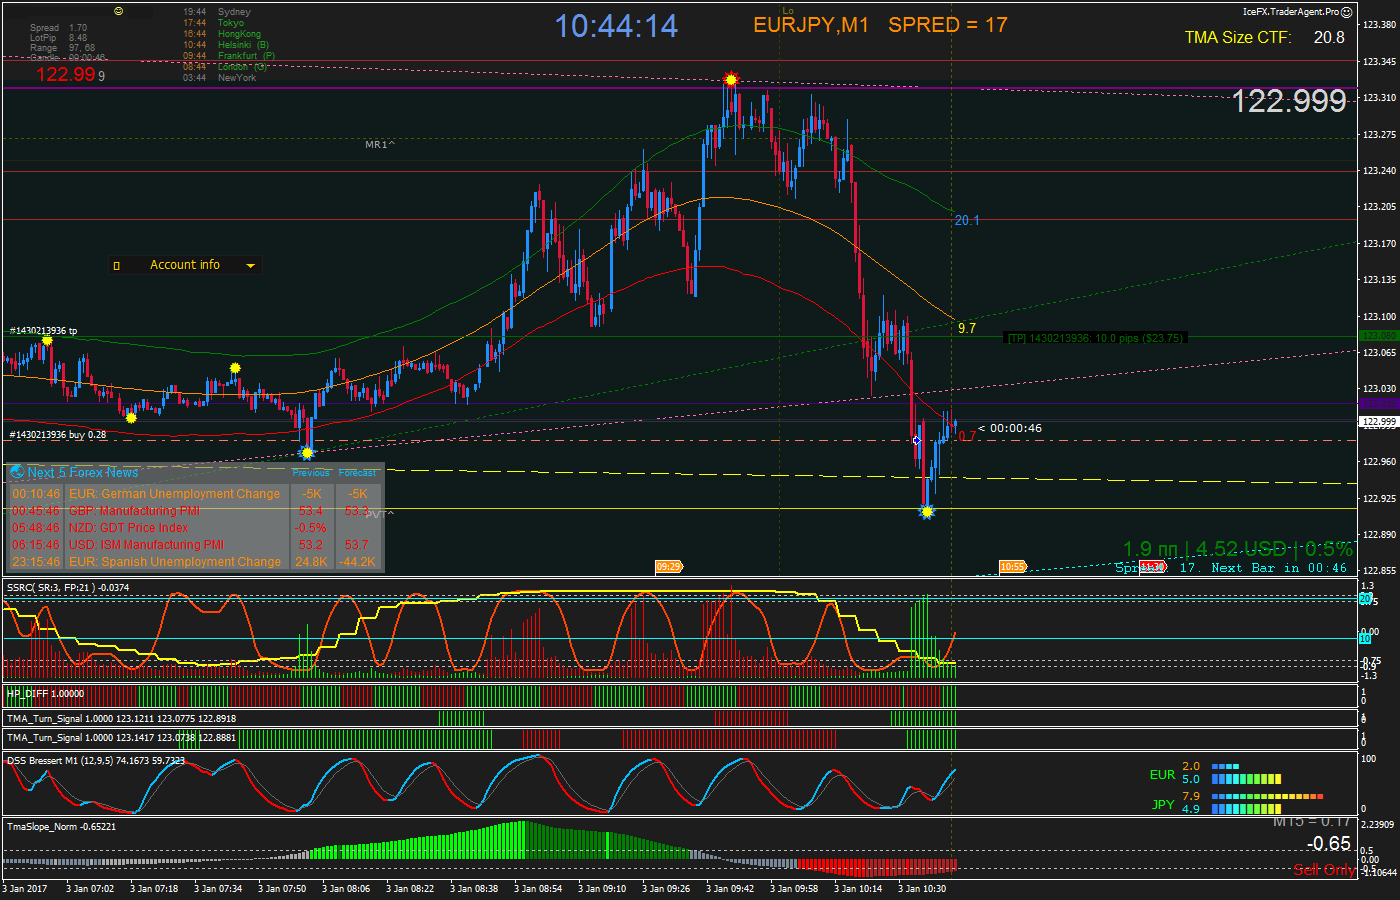1400x900 pixels.
Task: Click the NewYork session time entry
Action: click(x=220, y=78)
